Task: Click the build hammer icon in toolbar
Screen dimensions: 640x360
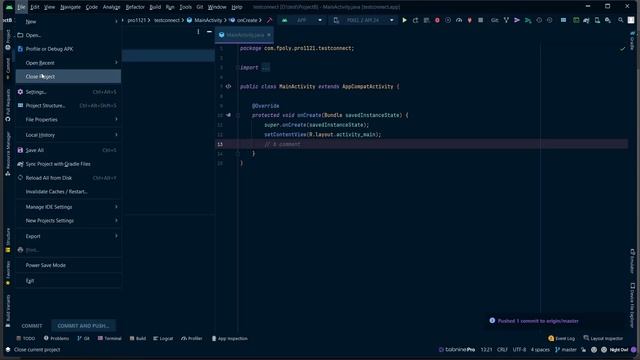Action: 269,20
